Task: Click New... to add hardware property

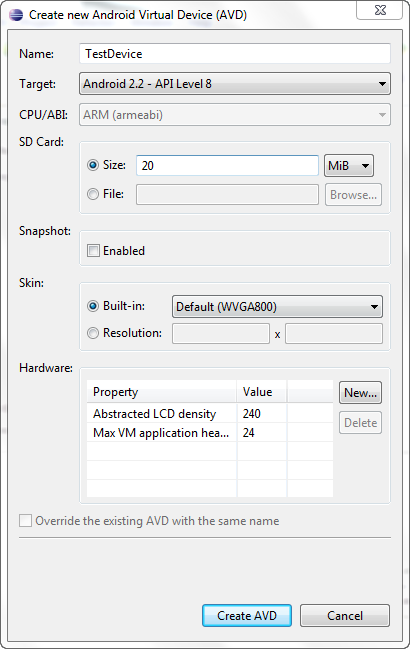Action: [x=360, y=392]
